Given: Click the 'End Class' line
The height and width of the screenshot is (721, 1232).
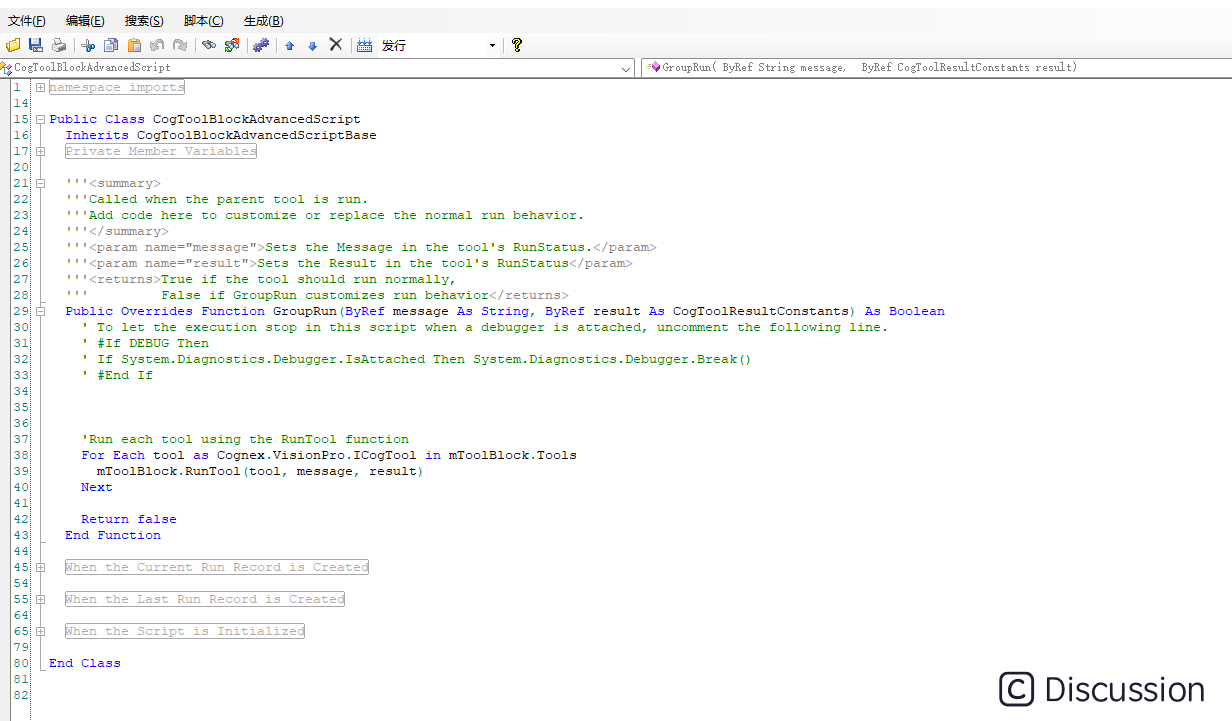Looking at the screenshot, I should point(85,663).
